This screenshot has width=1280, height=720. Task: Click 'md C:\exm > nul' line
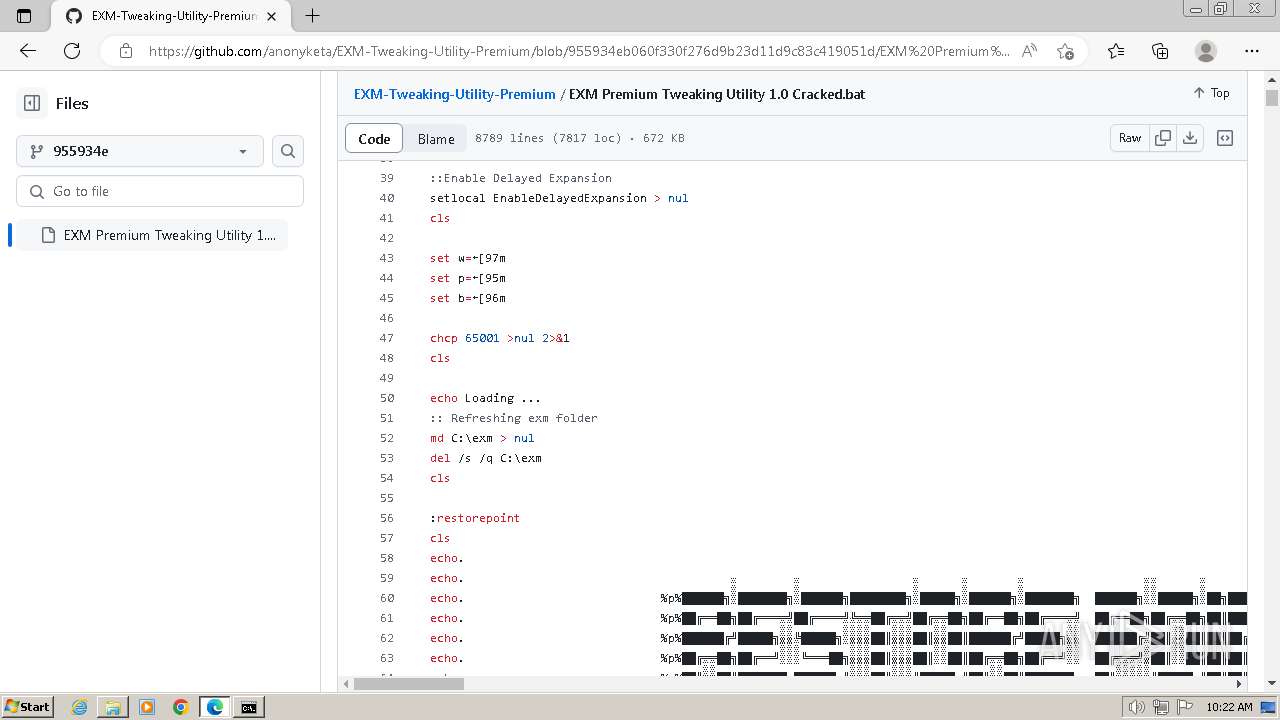click(x=482, y=438)
